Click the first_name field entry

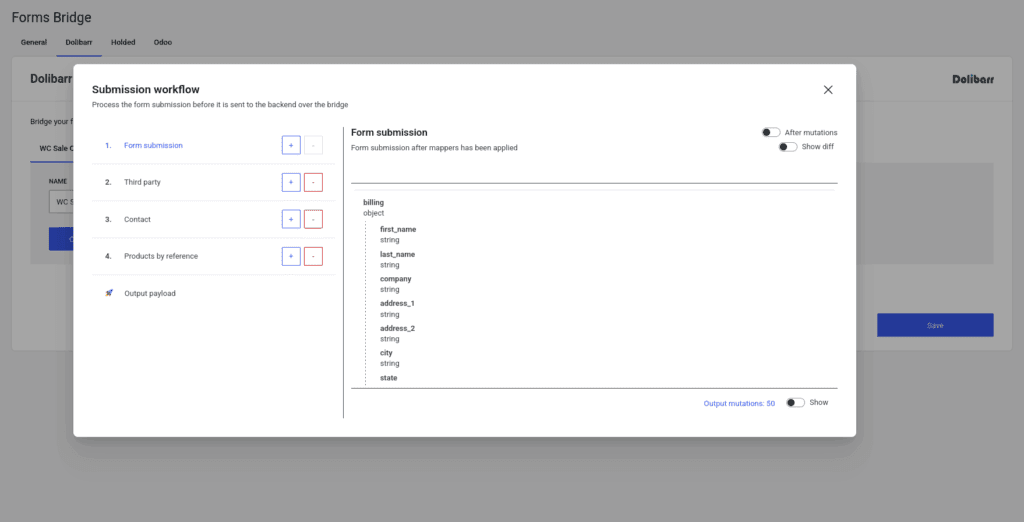point(398,235)
